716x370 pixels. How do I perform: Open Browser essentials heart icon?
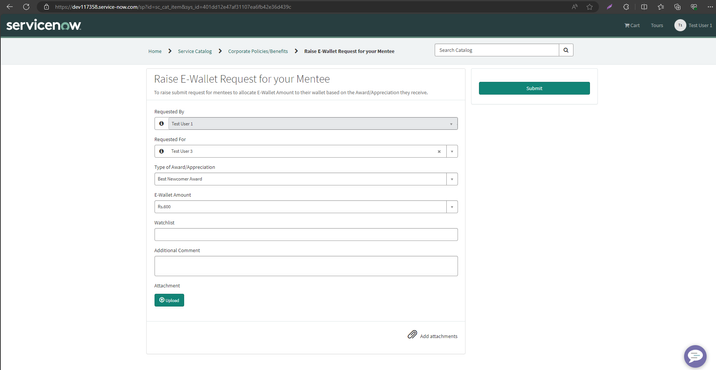694,7
